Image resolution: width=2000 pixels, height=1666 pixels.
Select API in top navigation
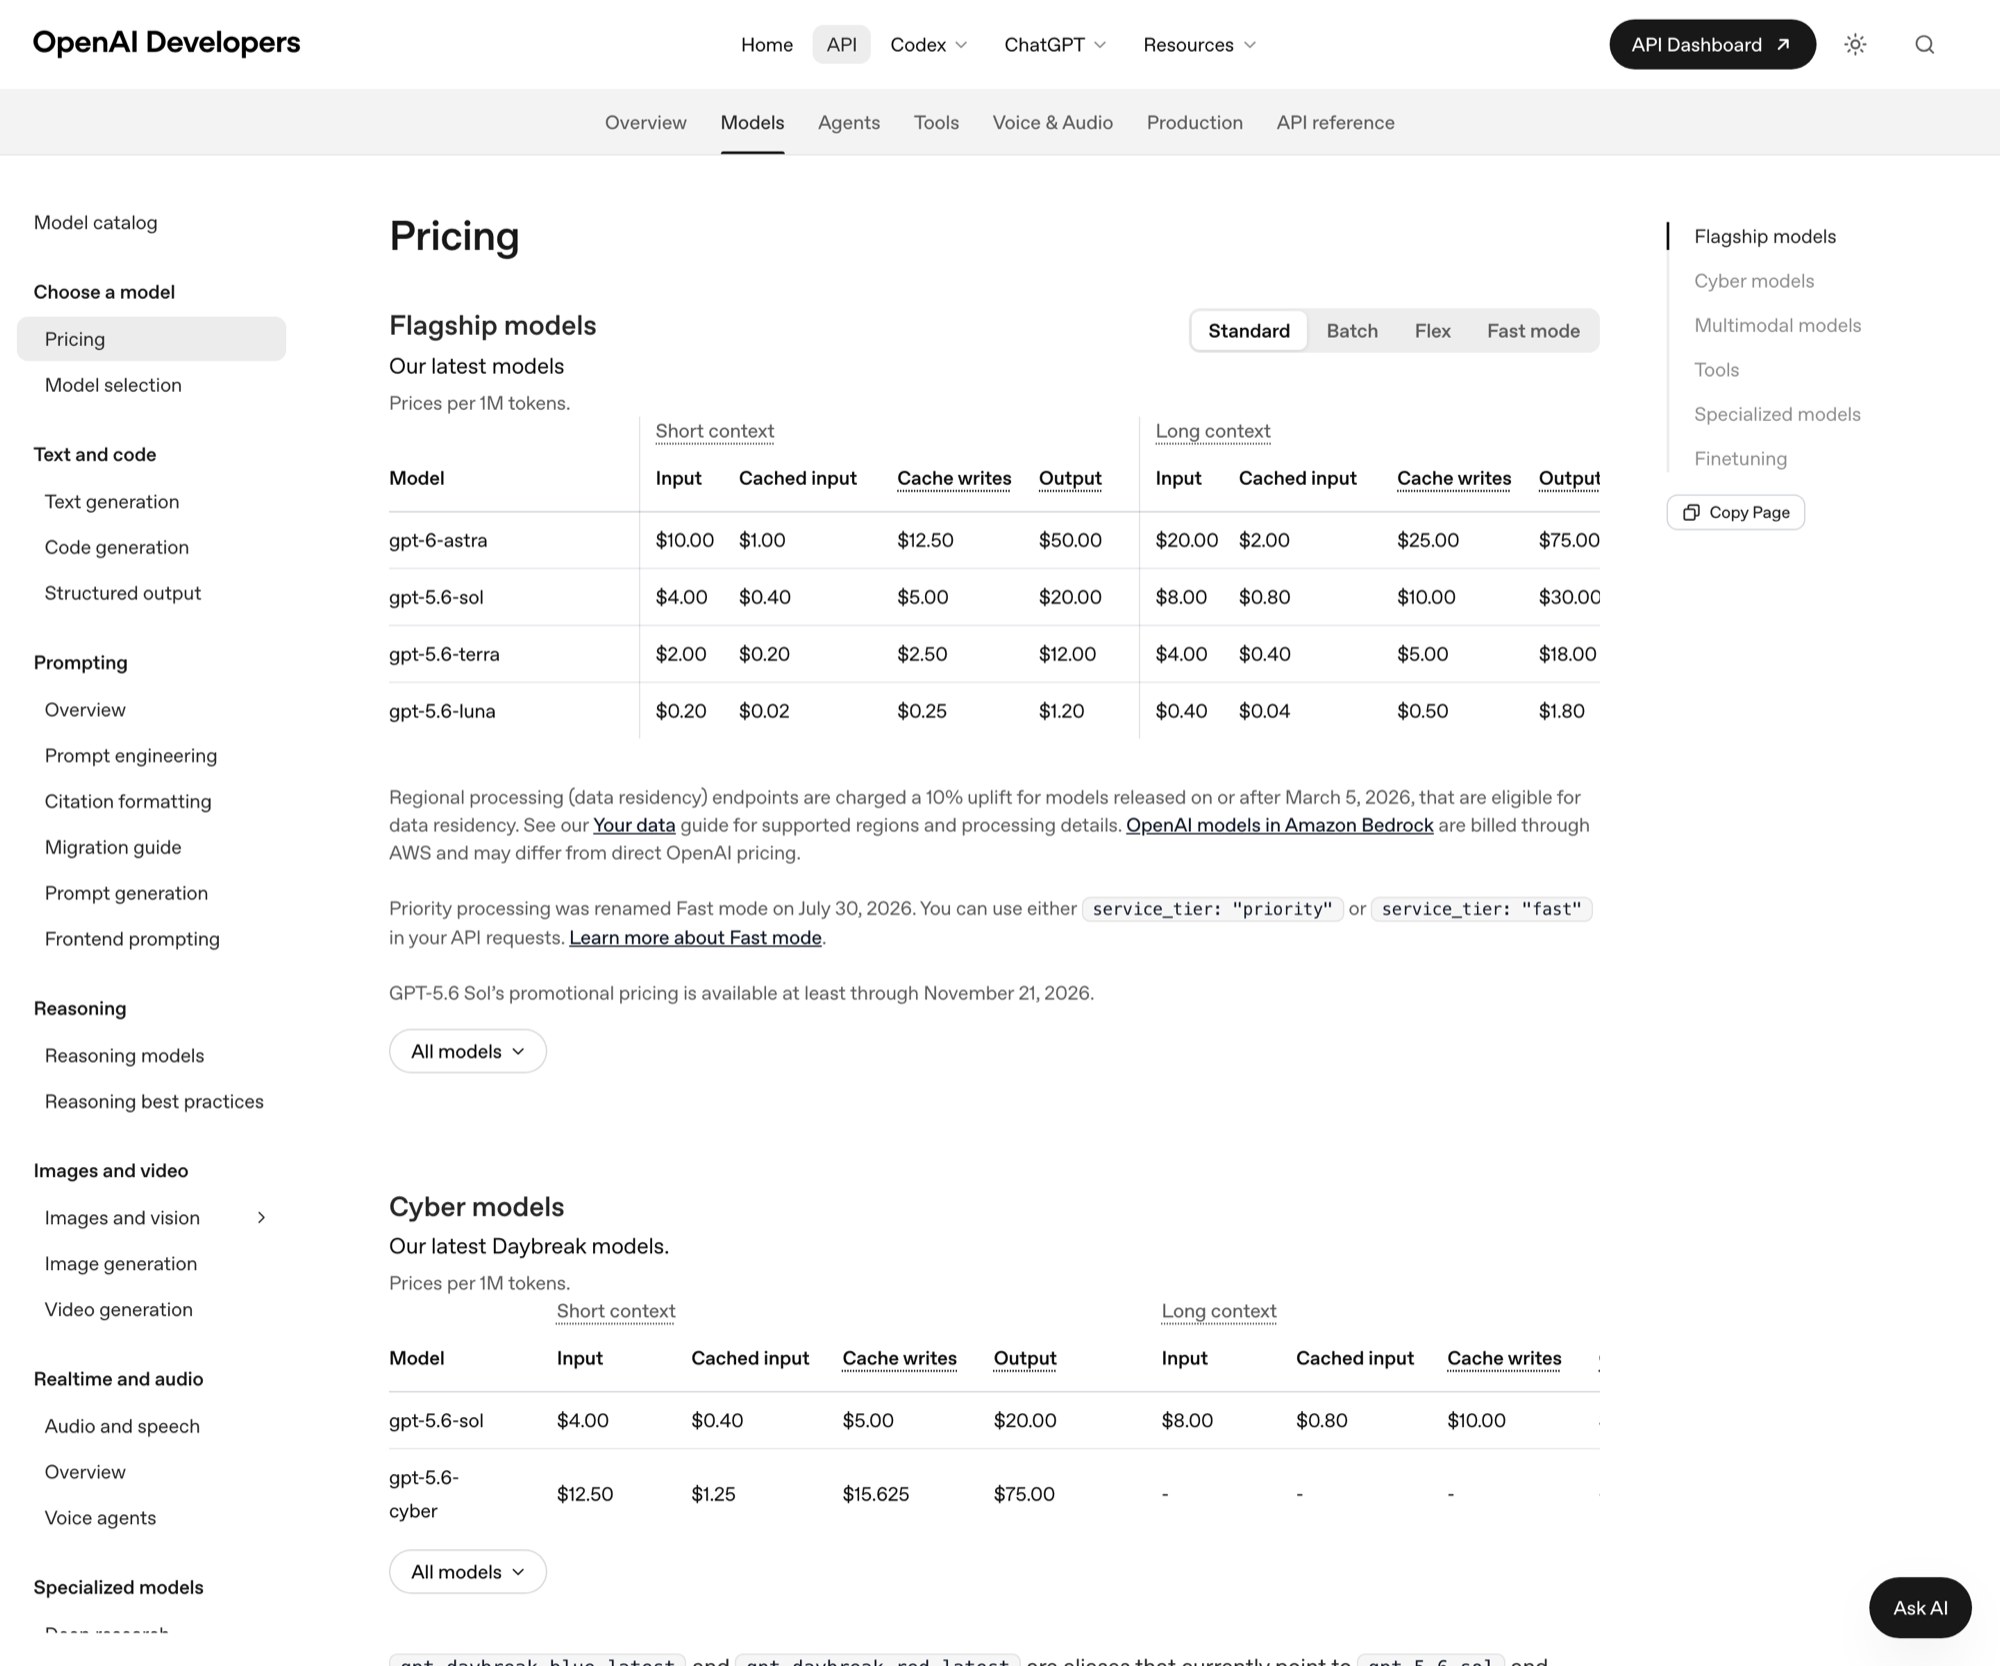(x=841, y=44)
